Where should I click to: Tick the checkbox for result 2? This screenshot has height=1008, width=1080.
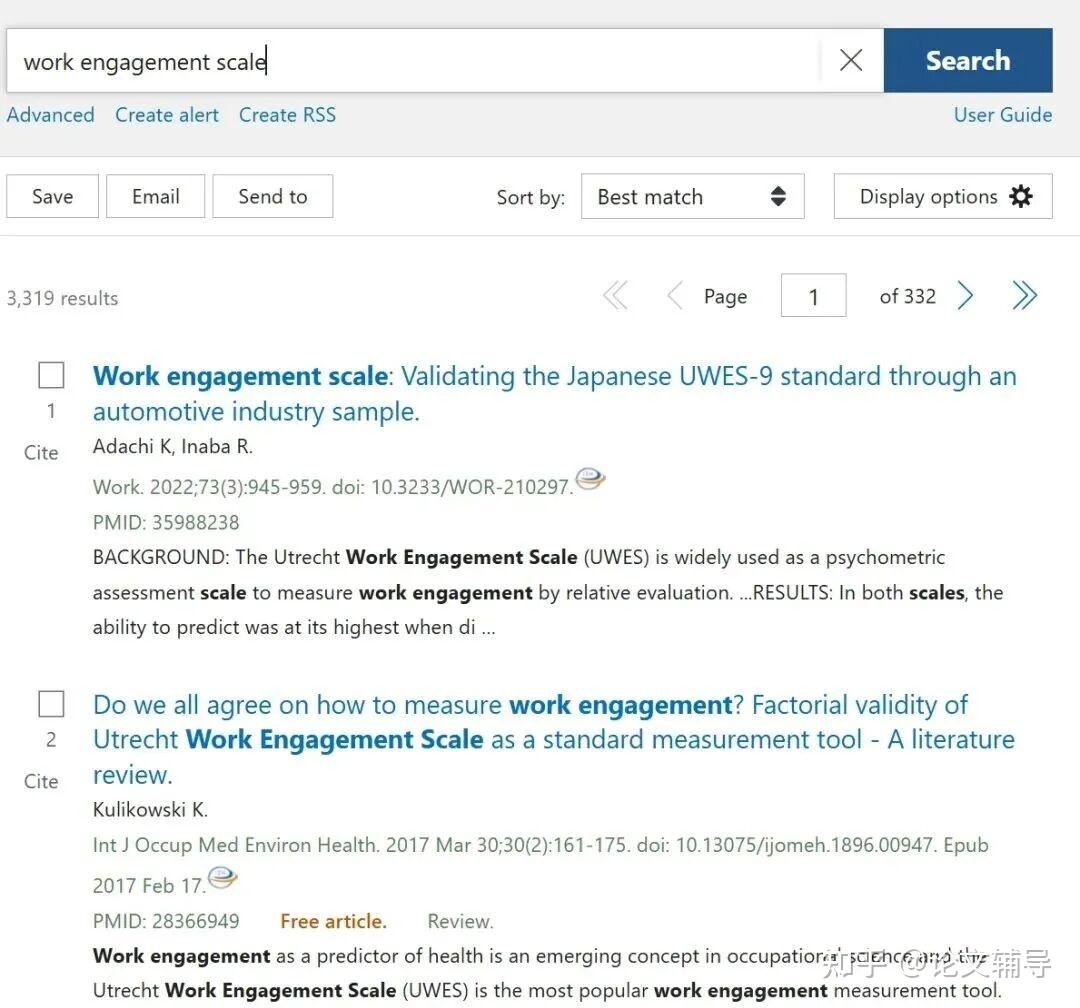51,704
